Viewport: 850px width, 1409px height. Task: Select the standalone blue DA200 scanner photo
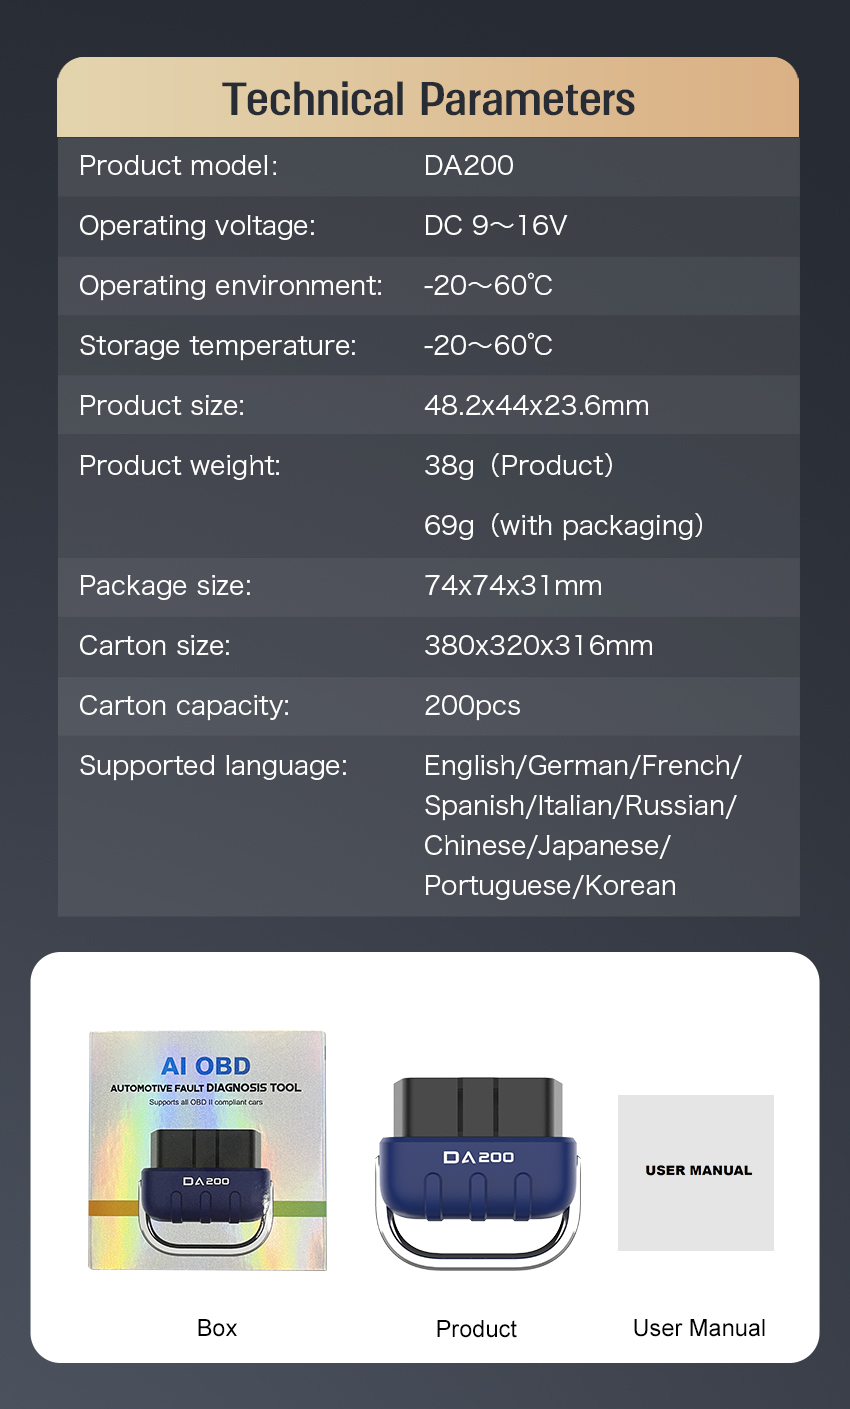pyautogui.click(x=477, y=1170)
